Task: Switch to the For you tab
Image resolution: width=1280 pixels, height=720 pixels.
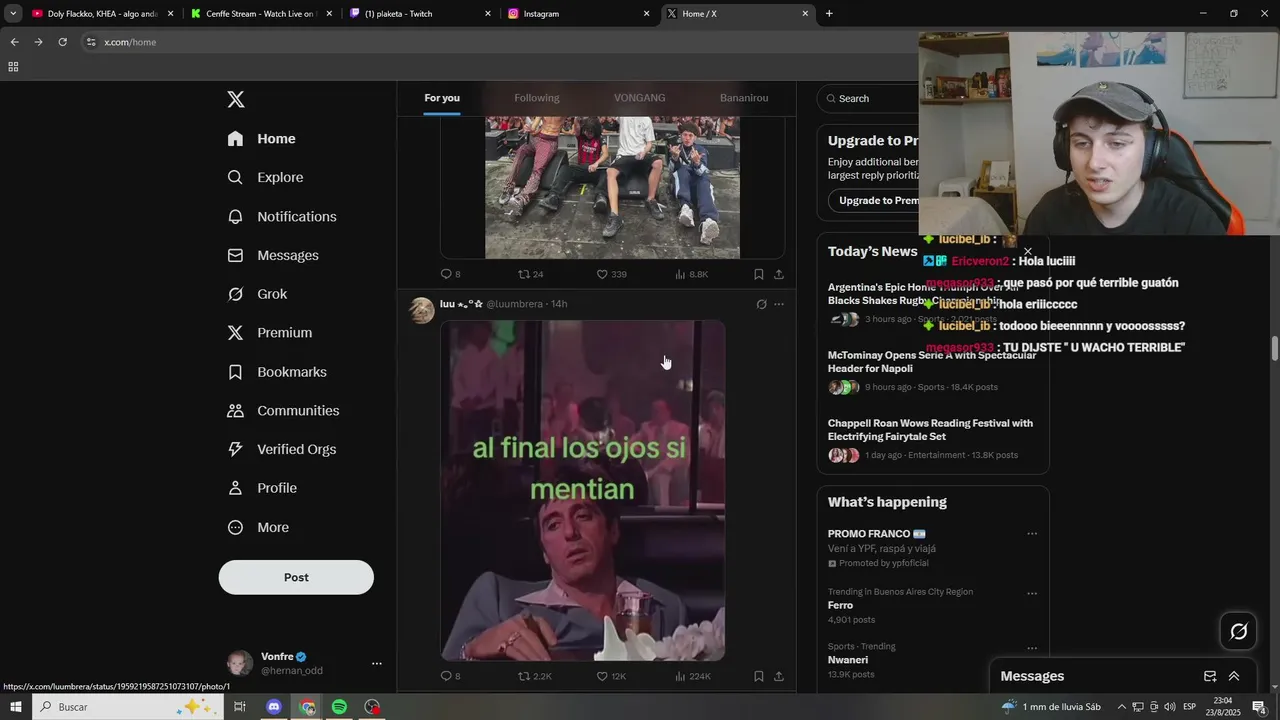Action: pos(442,98)
